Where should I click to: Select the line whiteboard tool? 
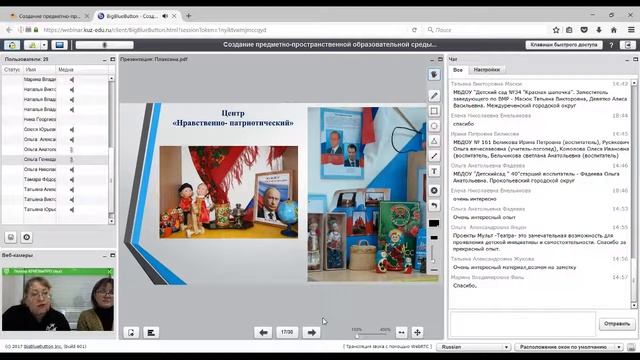(x=434, y=156)
